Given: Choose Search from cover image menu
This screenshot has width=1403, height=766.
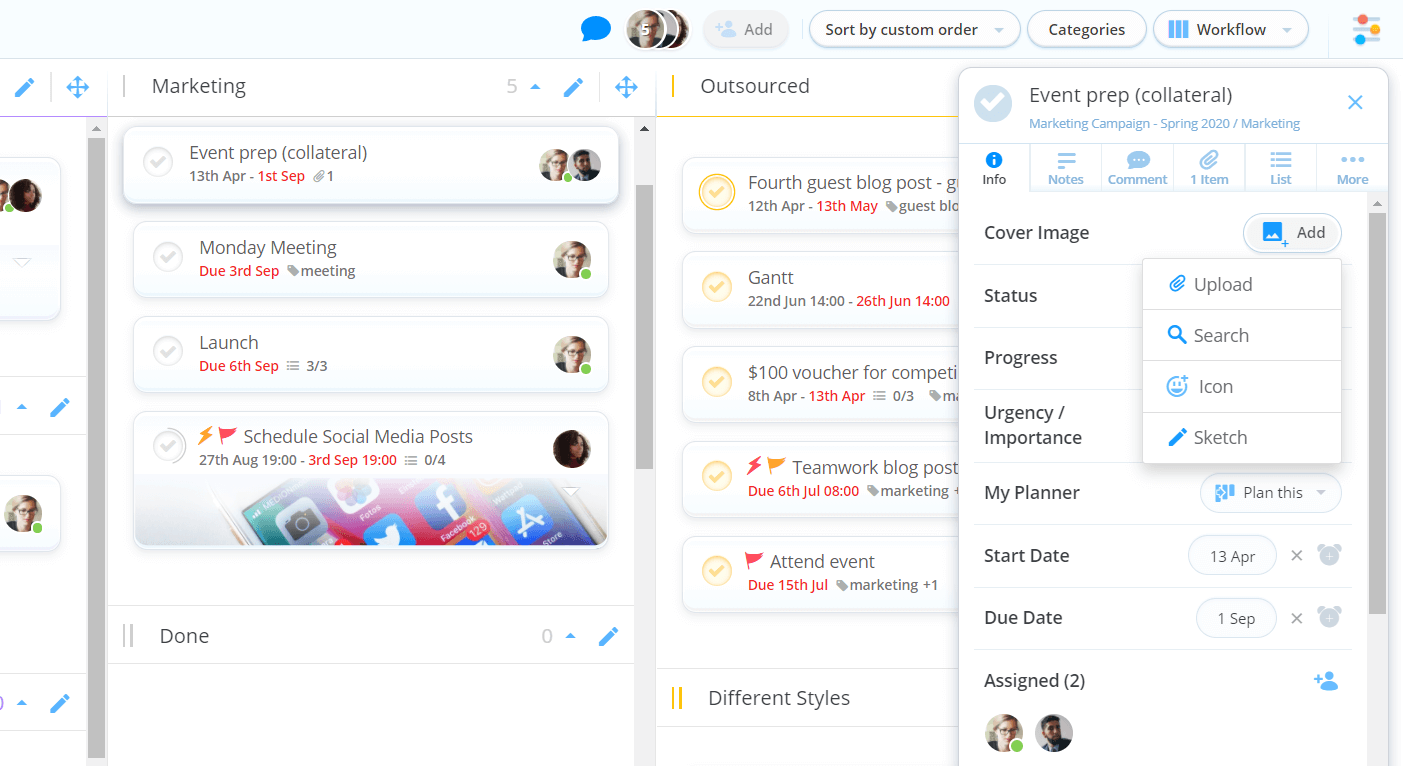Looking at the screenshot, I should tap(1242, 335).
